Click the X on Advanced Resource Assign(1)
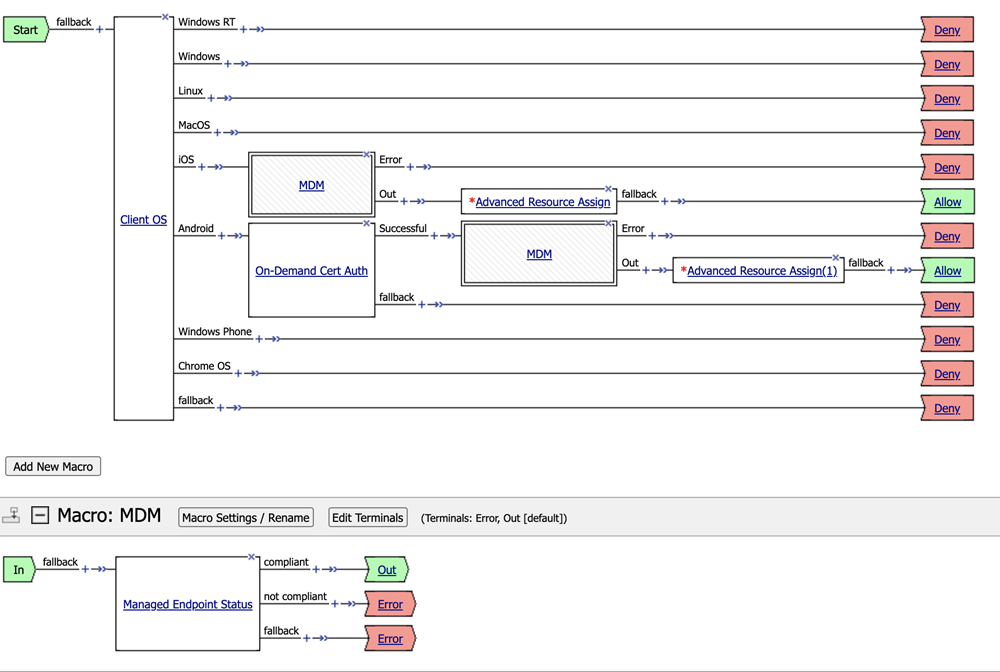 836,257
